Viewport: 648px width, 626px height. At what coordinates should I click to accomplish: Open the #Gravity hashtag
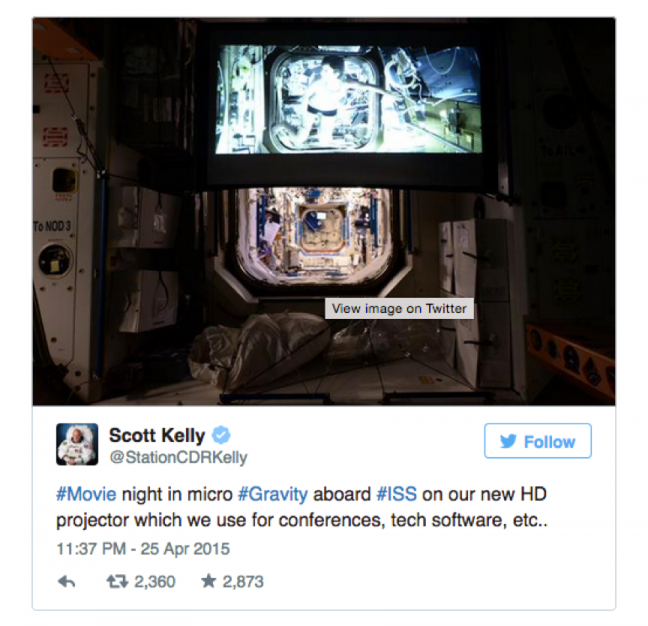coord(273,494)
